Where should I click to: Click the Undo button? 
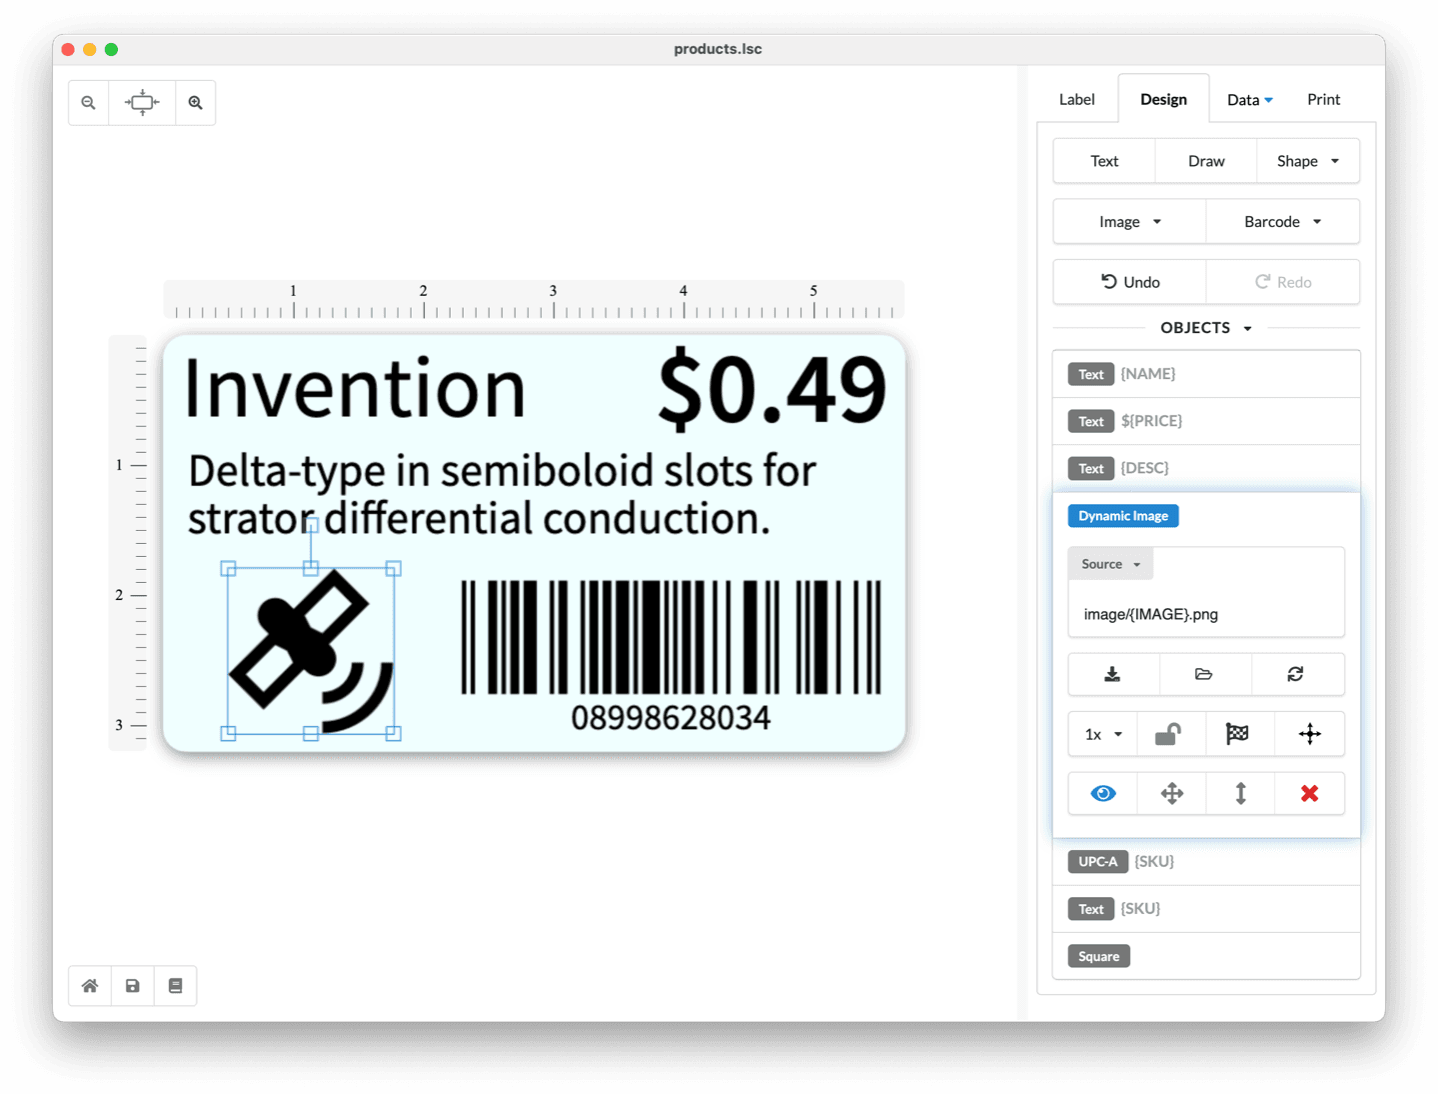(1129, 282)
